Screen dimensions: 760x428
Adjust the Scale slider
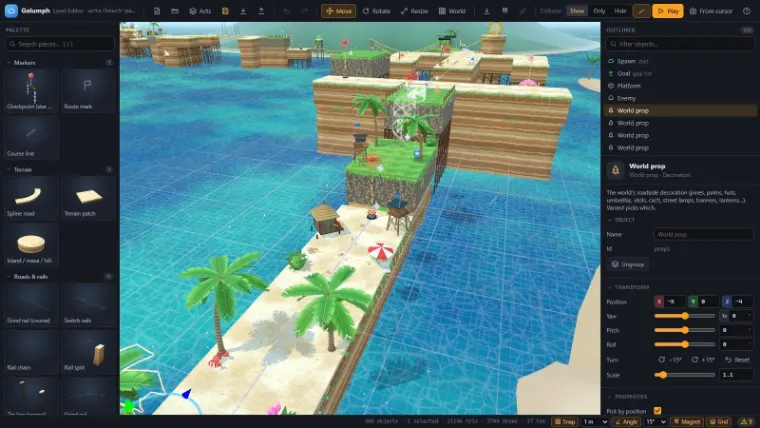tap(684, 375)
